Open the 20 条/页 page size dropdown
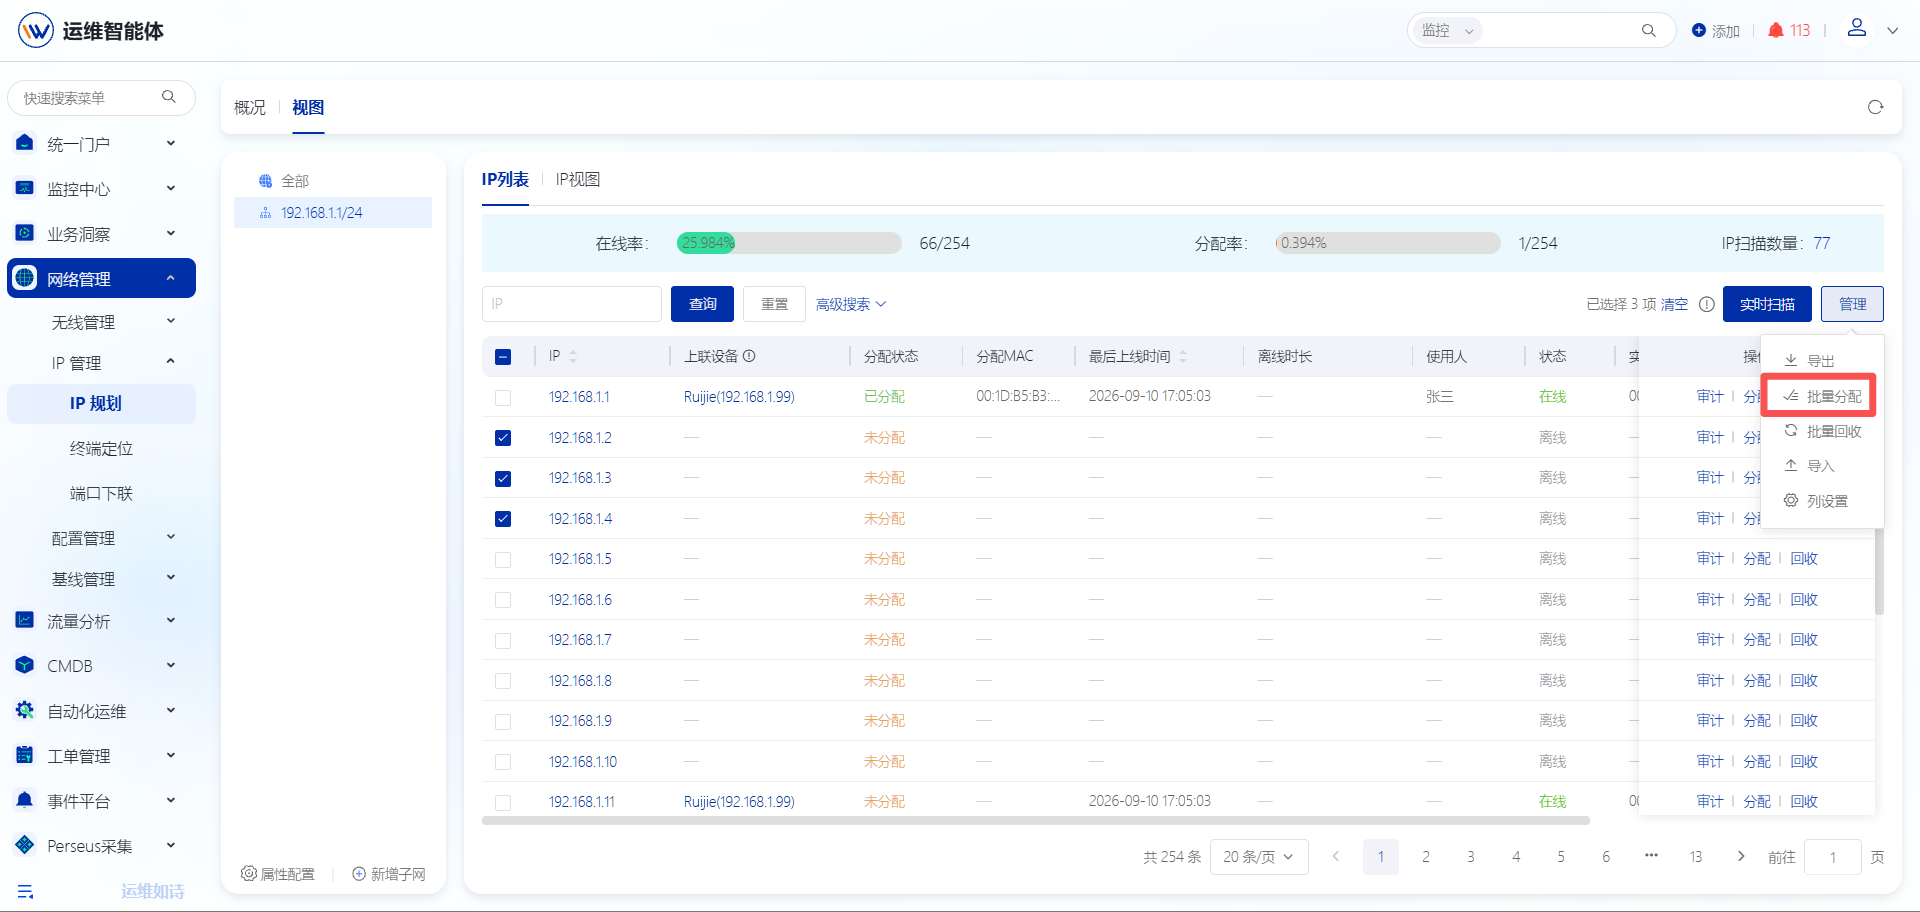1920x912 pixels. pyautogui.click(x=1259, y=857)
